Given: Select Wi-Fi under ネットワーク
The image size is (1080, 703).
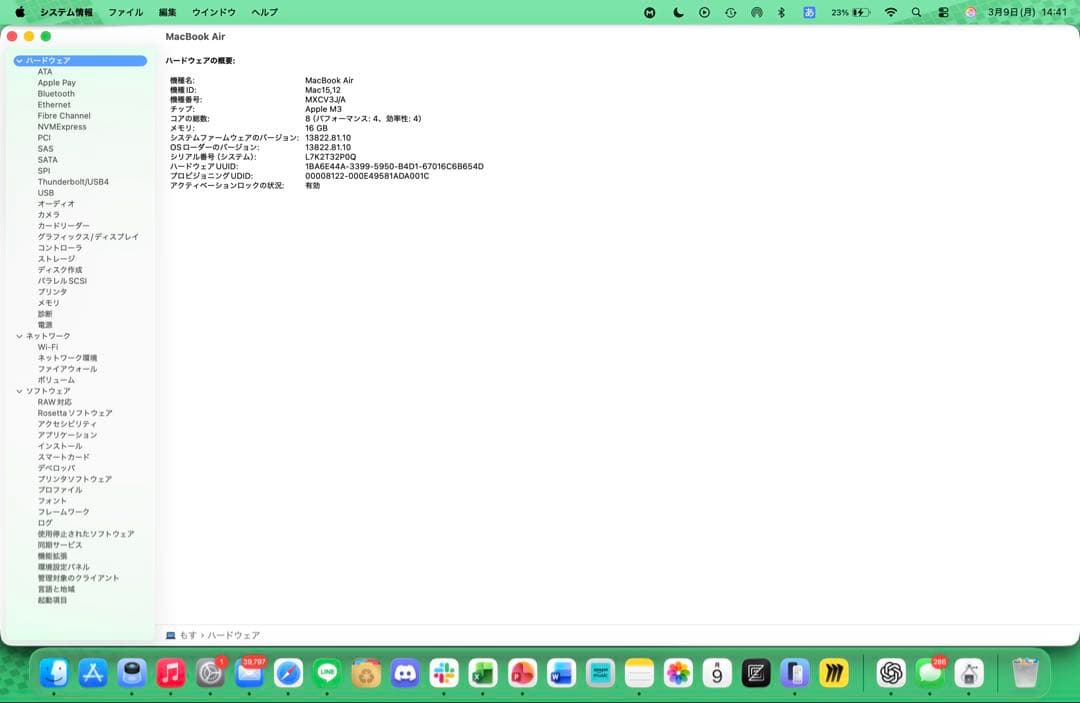Looking at the screenshot, I should [48, 347].
